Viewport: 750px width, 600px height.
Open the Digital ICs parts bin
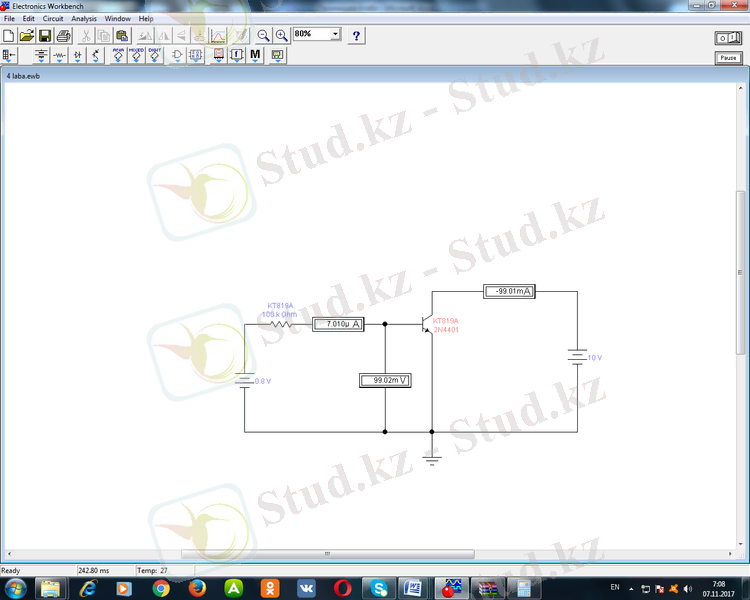point(154,56)
